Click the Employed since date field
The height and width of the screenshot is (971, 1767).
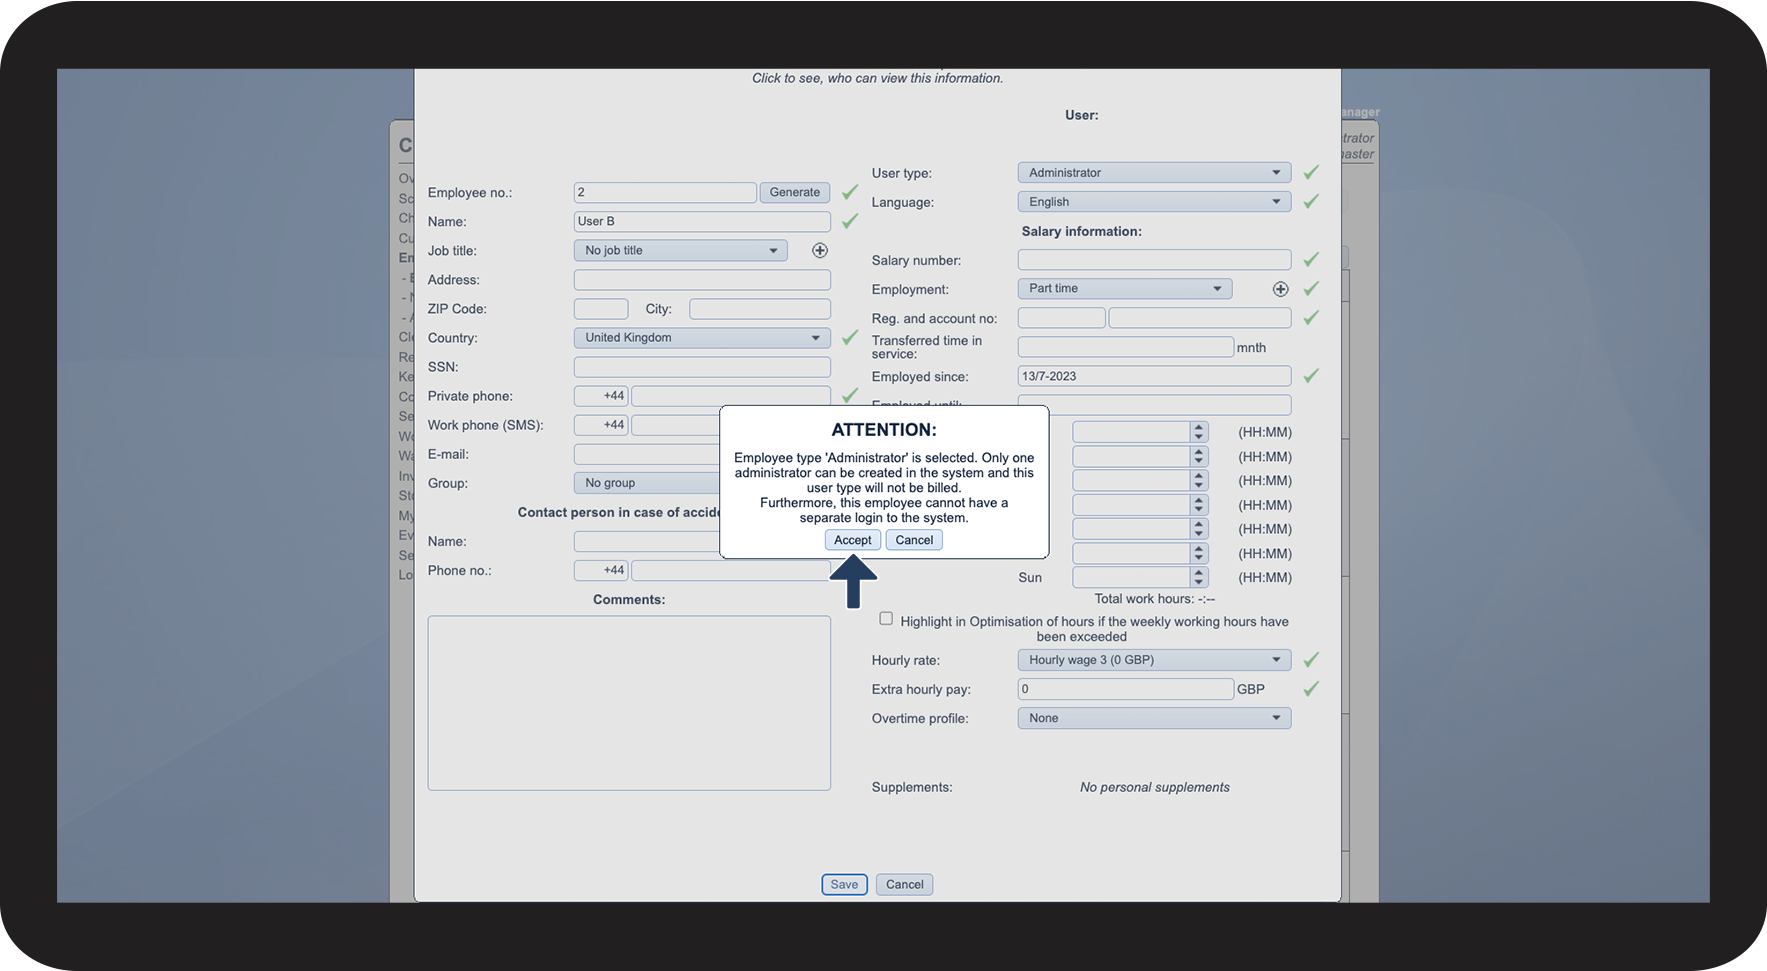click(1154, 376)
